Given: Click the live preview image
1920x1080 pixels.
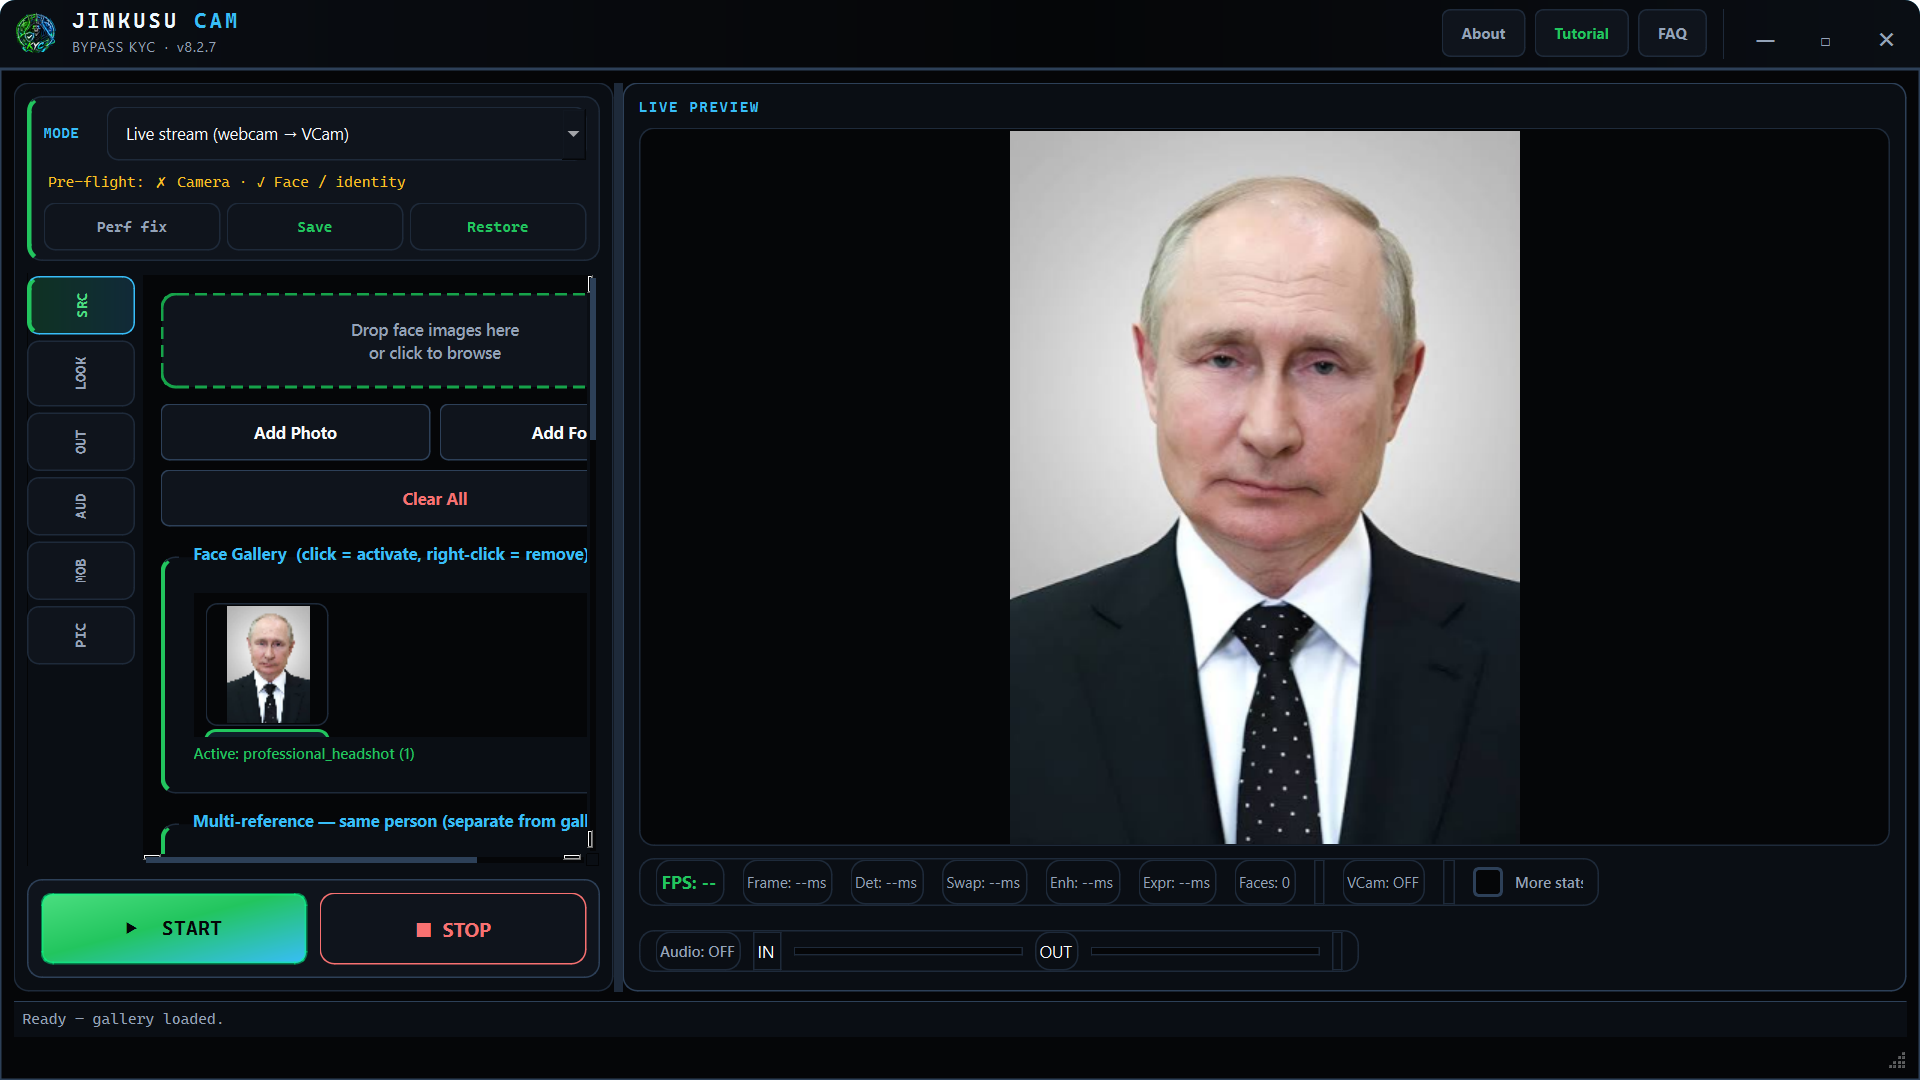Looking at the screenshot, I should pos(1264,487).
